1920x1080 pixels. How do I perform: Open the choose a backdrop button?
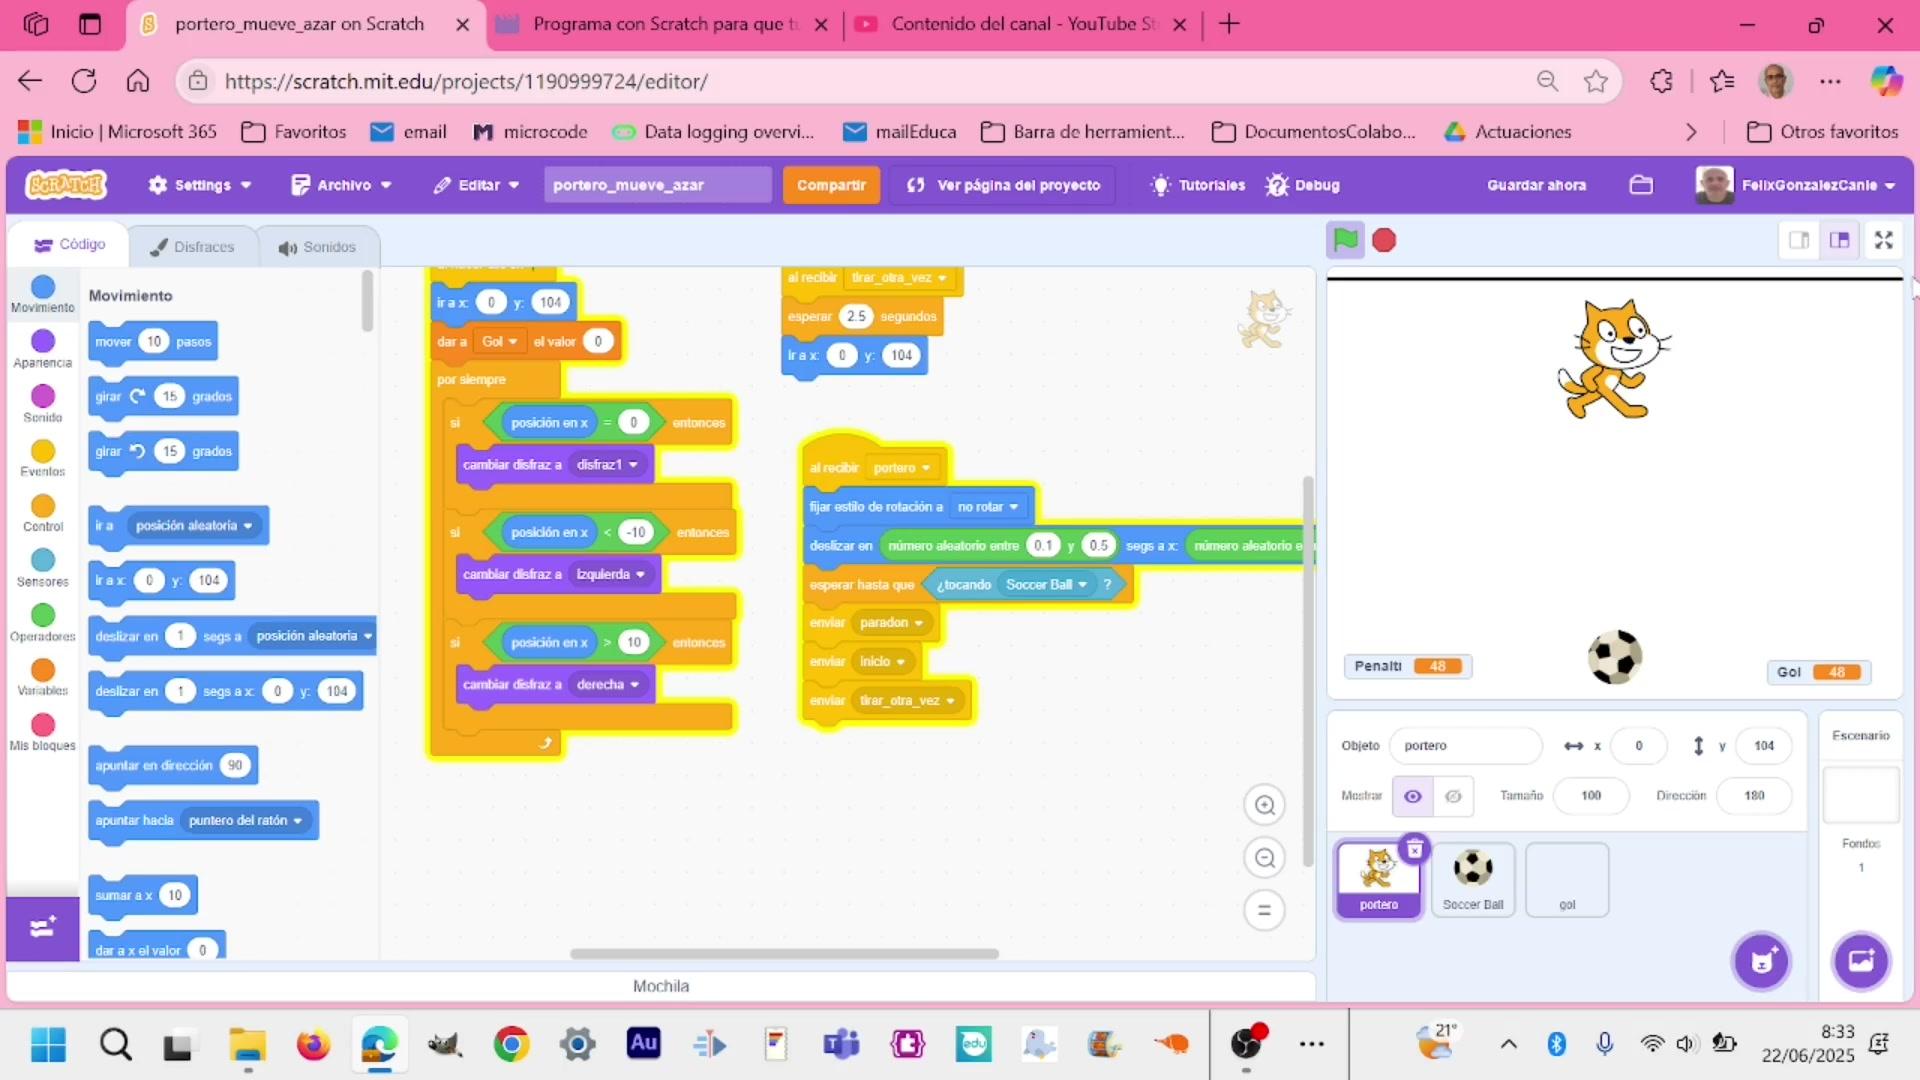(1860, 961)
